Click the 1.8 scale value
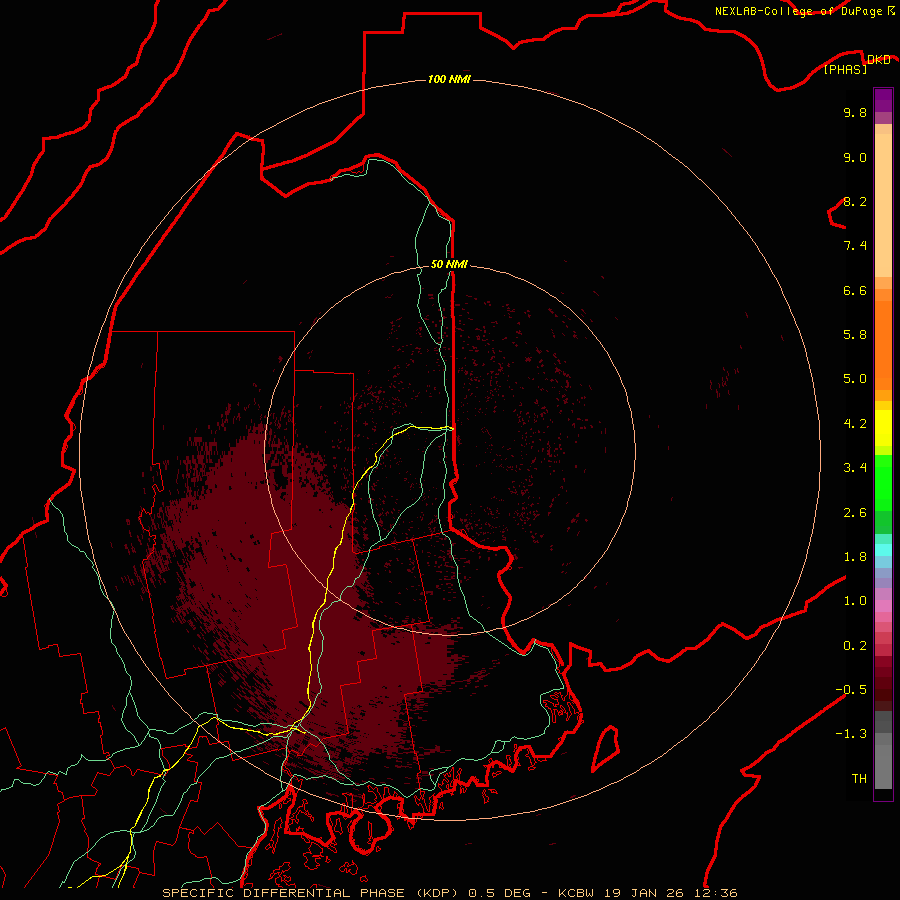Screen dimensions: 900x900 pos(855,557)
